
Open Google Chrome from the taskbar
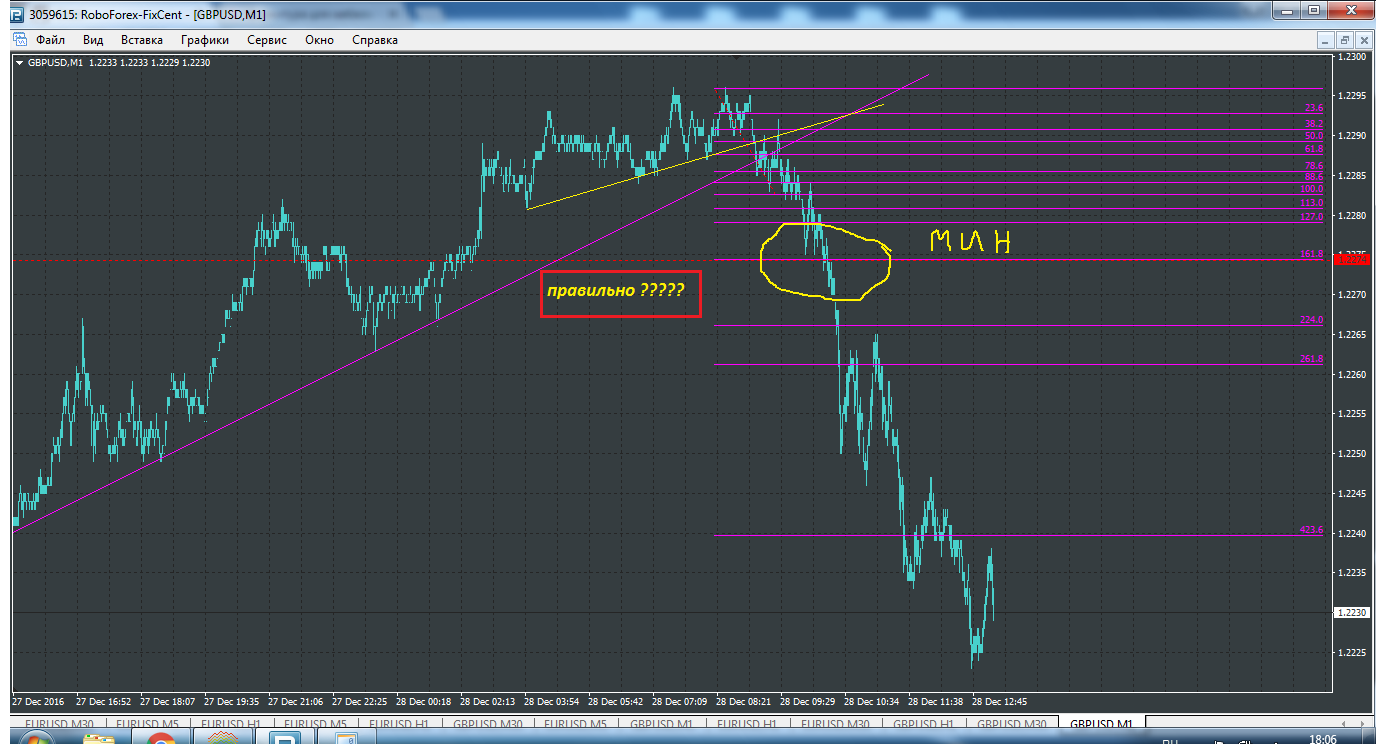point(161,738)
